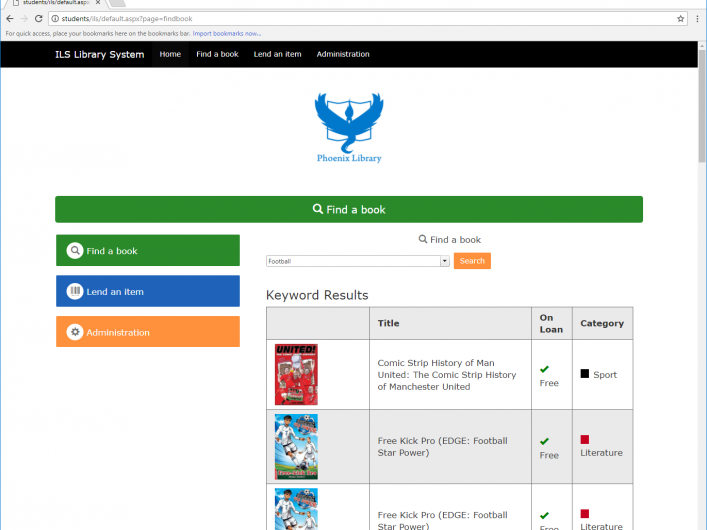Click the Keyword Results heading

click(317, 295)
